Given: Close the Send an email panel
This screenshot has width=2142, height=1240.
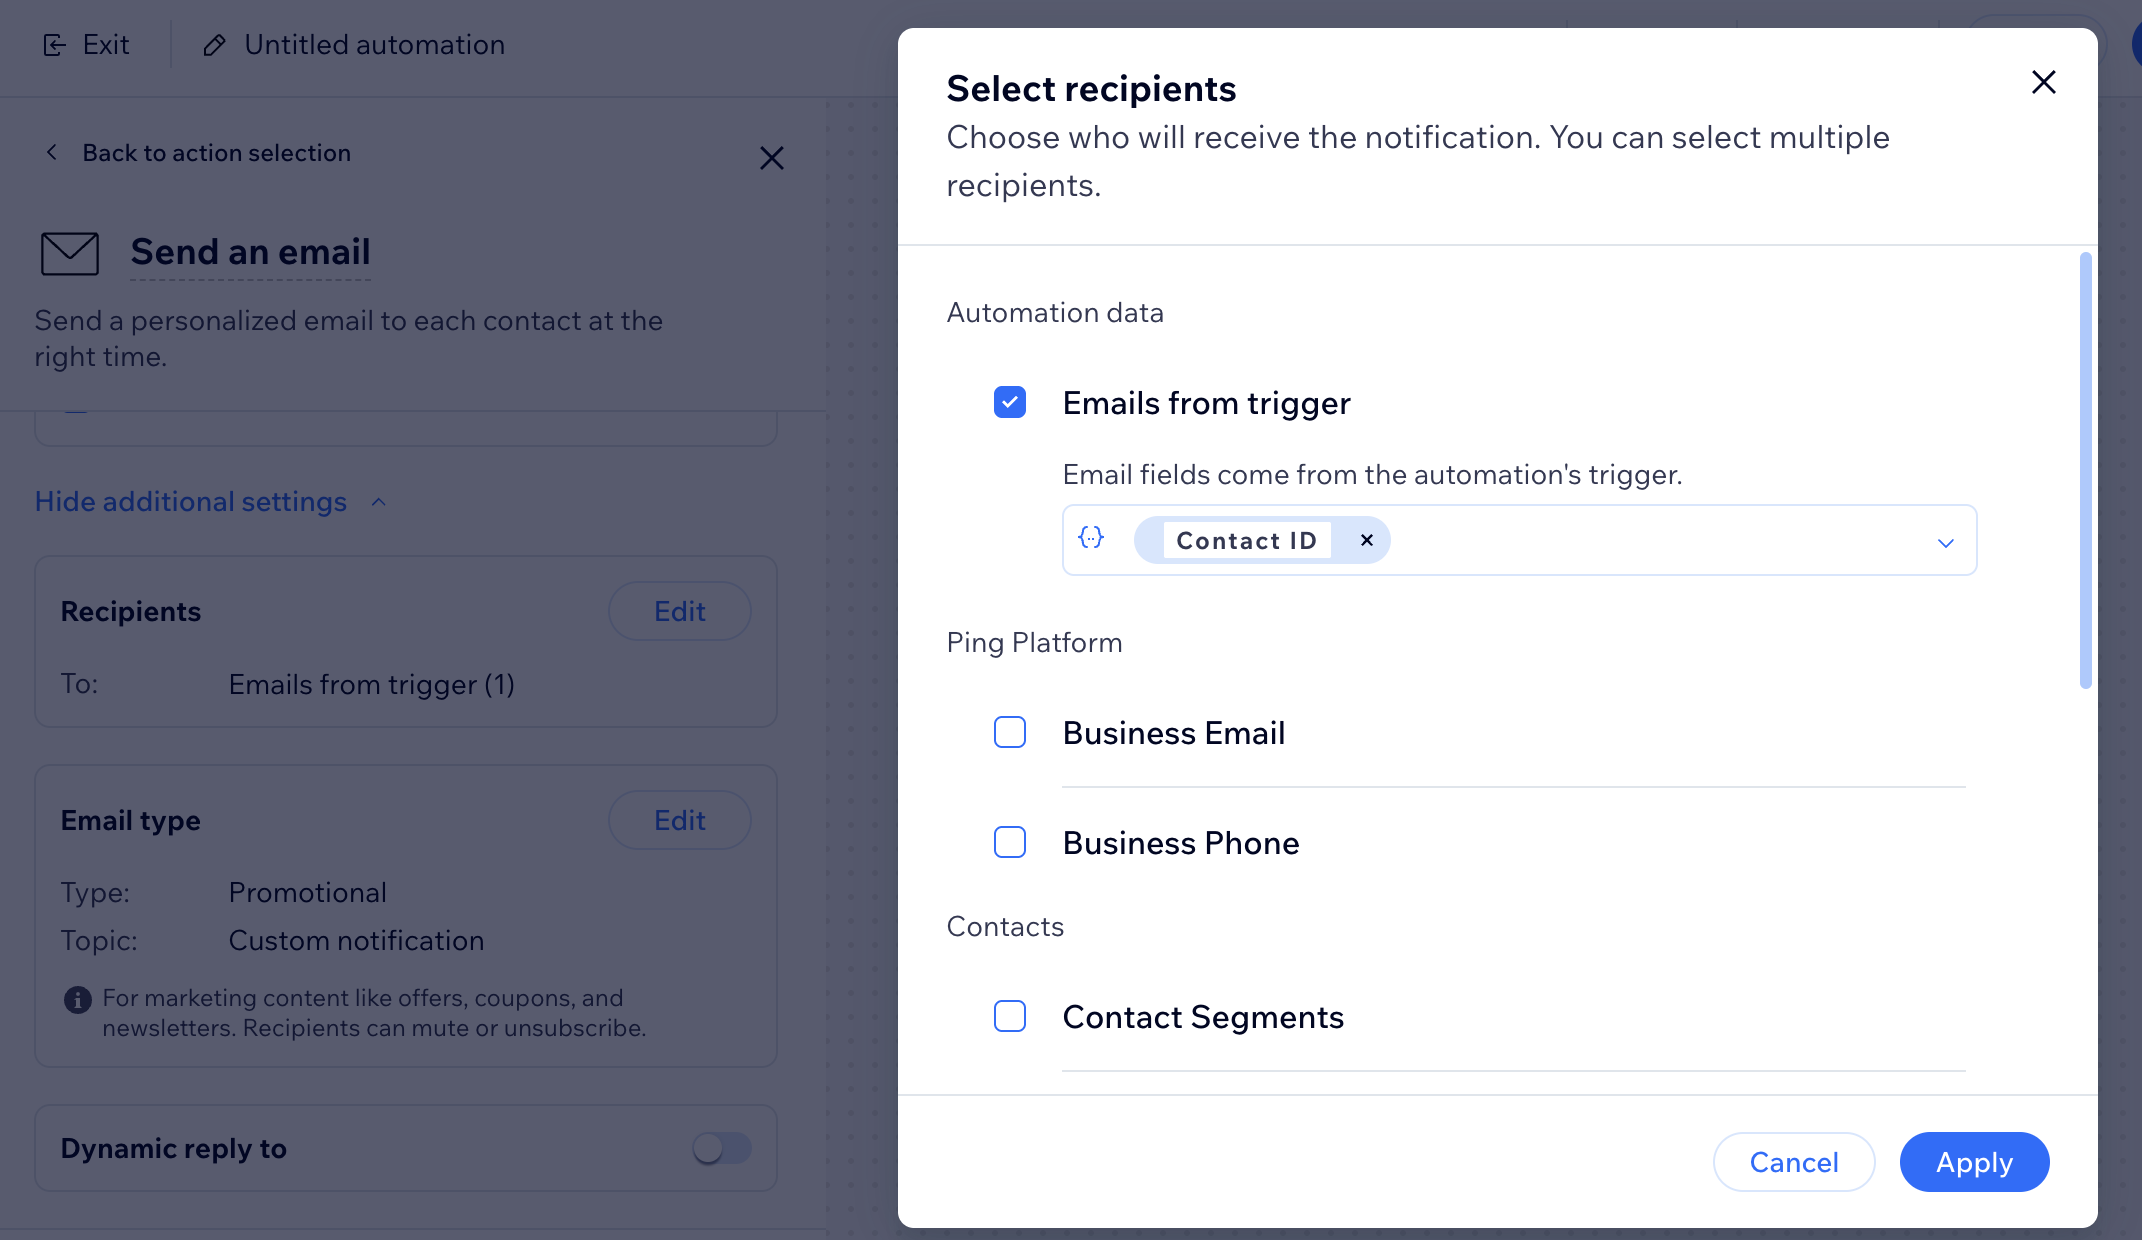Looking at the screenshot, I should click(x=771, y=158).
